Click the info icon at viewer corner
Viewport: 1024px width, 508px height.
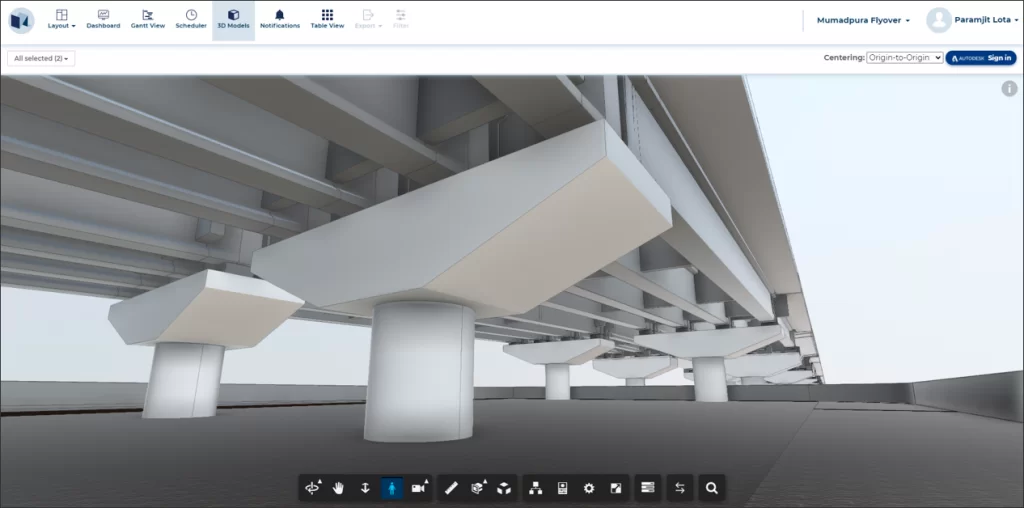1009,89
